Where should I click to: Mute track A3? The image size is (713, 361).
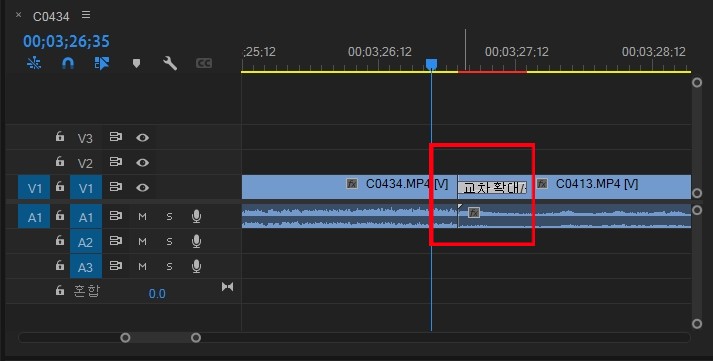(142, 266)
